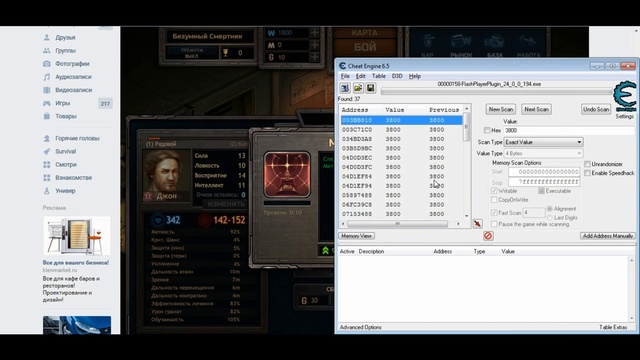Click the Друзья icon in VK sidebar
This screenshot has width=640, height=360.
(47, 37)
